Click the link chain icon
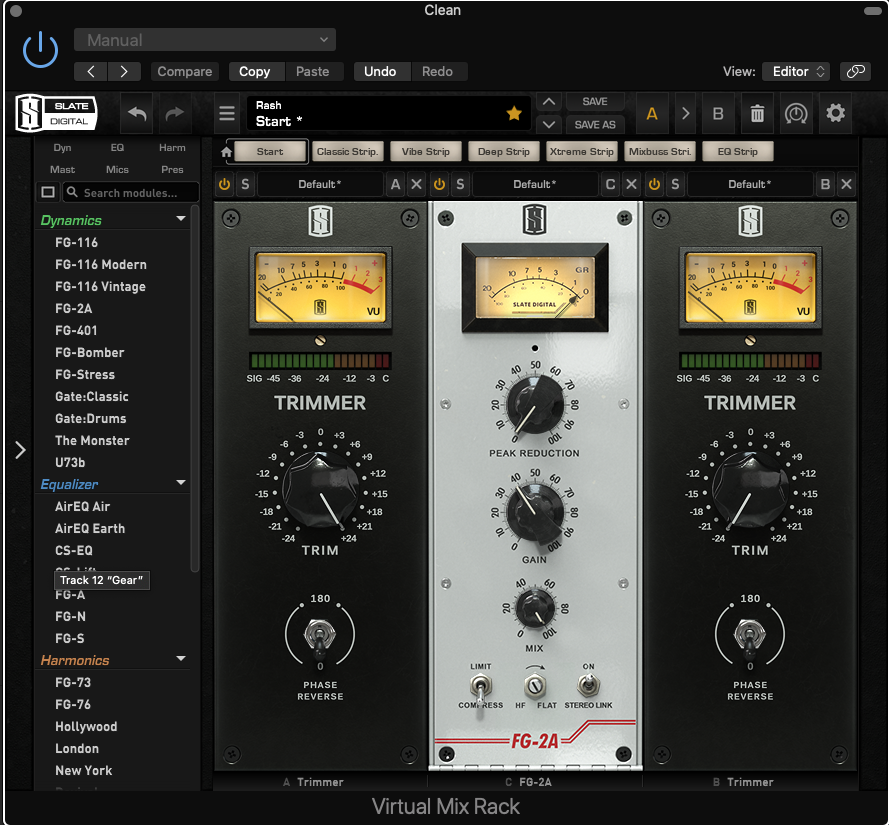The image size is (889, 825). point(856,71)
